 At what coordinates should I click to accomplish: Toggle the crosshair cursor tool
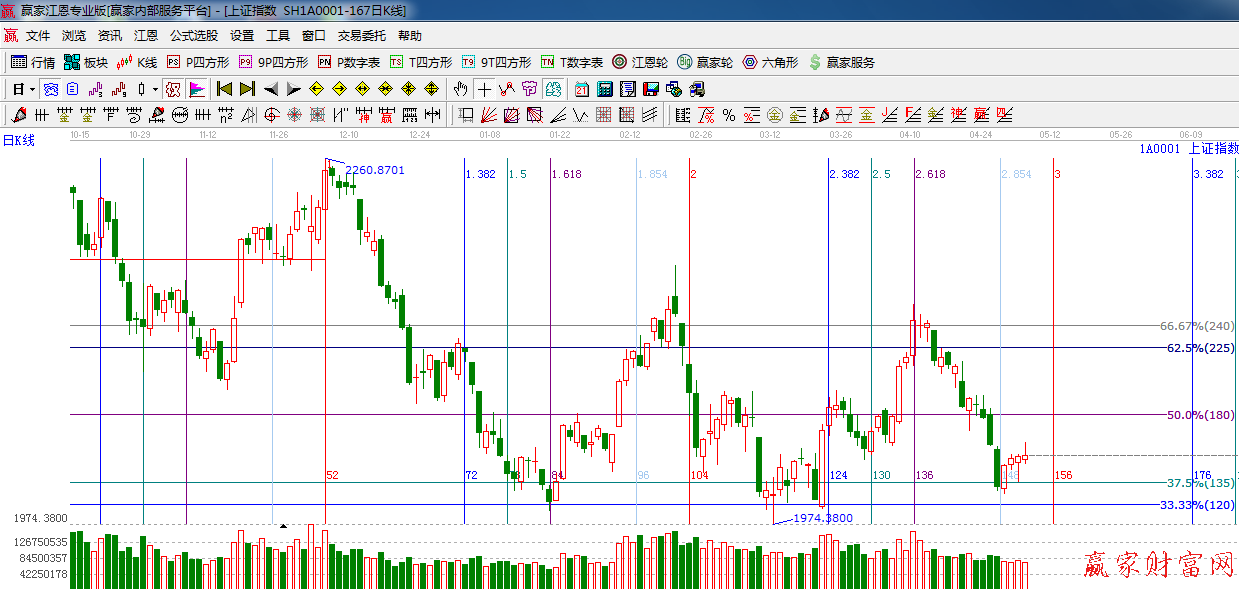(x=484, y=89)
